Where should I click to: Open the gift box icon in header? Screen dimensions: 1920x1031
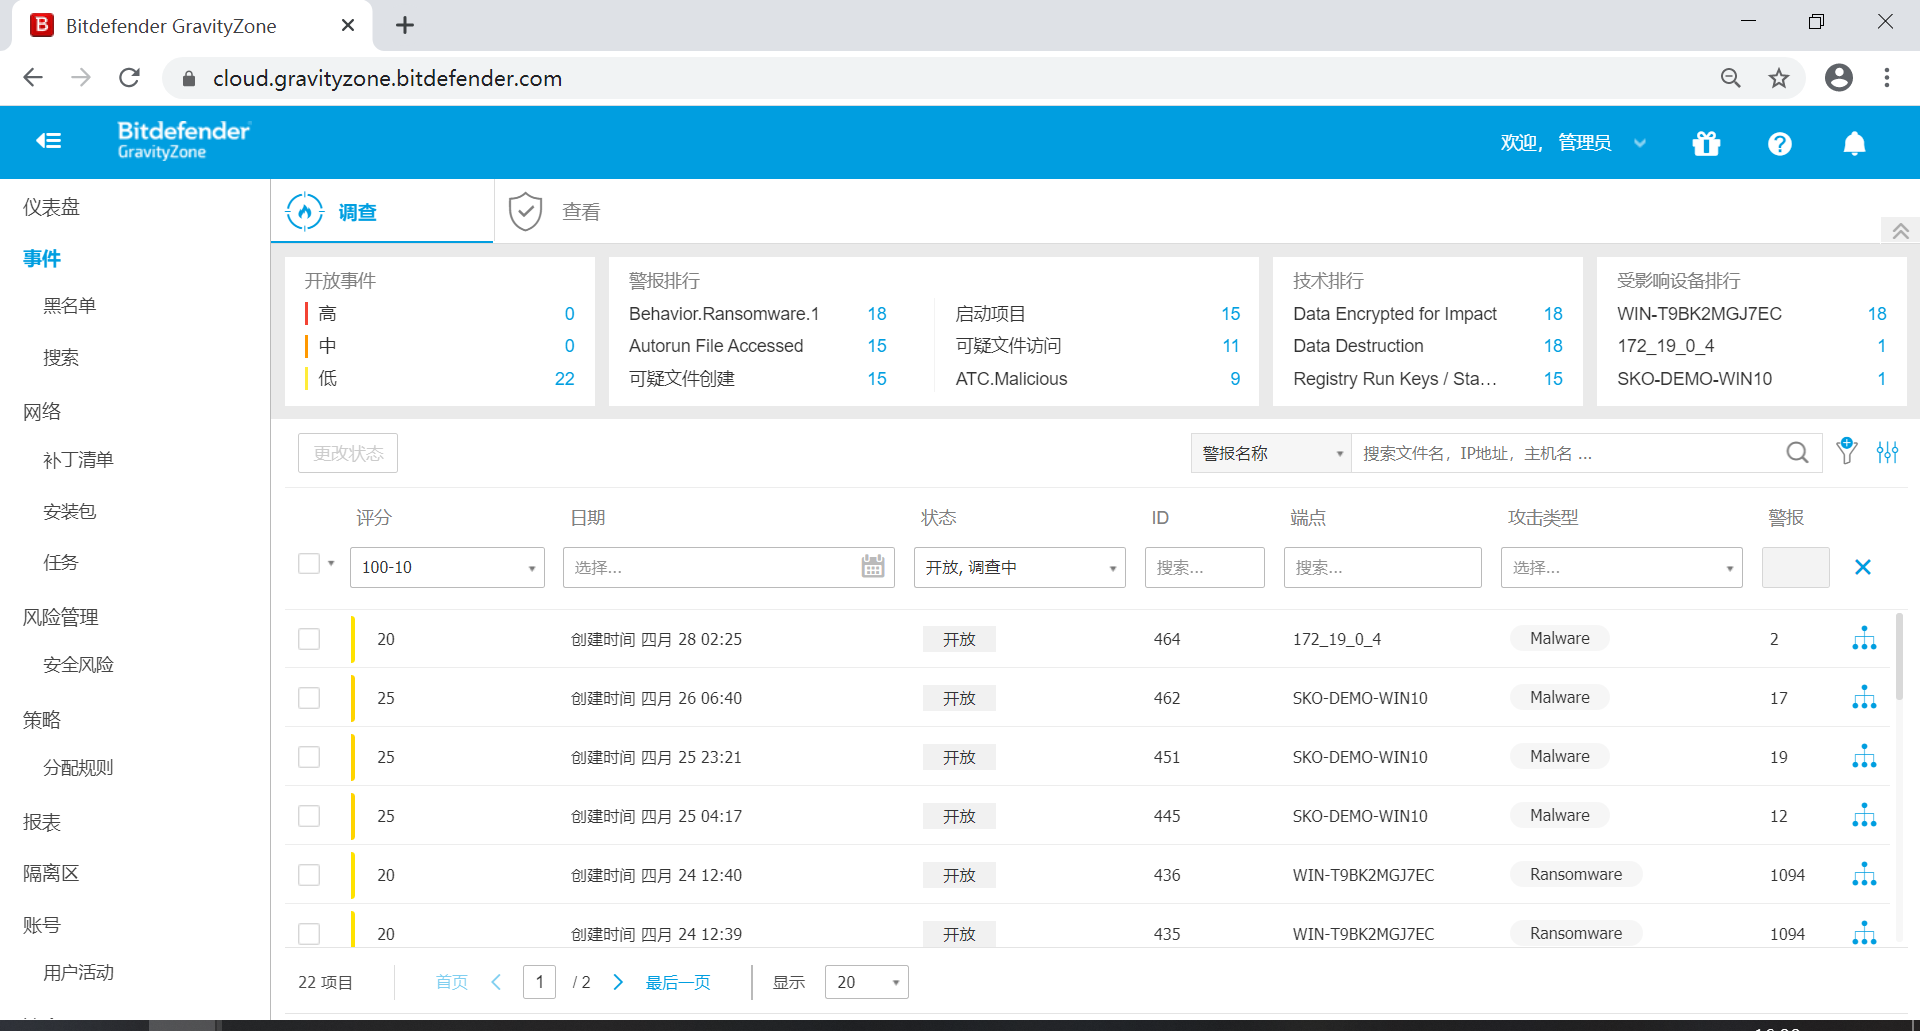pyautogui.click(x=1706, y=143)
